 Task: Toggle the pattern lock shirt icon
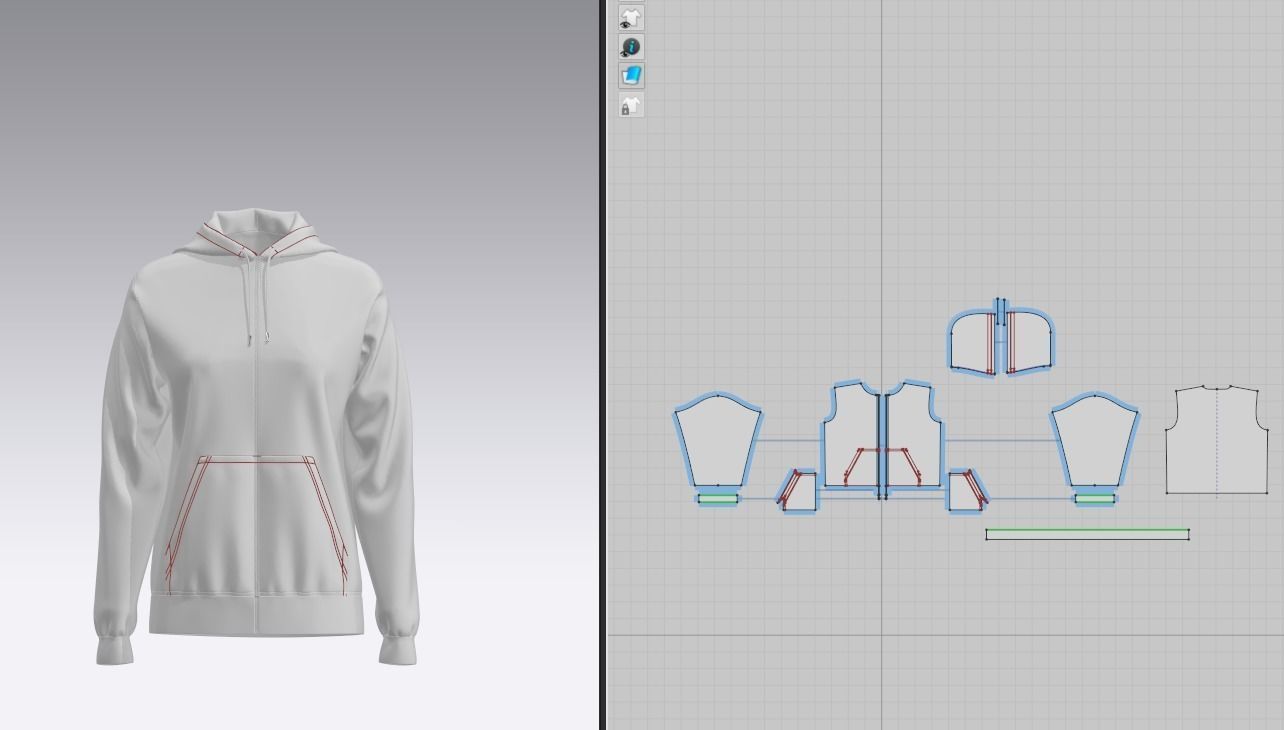(x=630, y=105)
